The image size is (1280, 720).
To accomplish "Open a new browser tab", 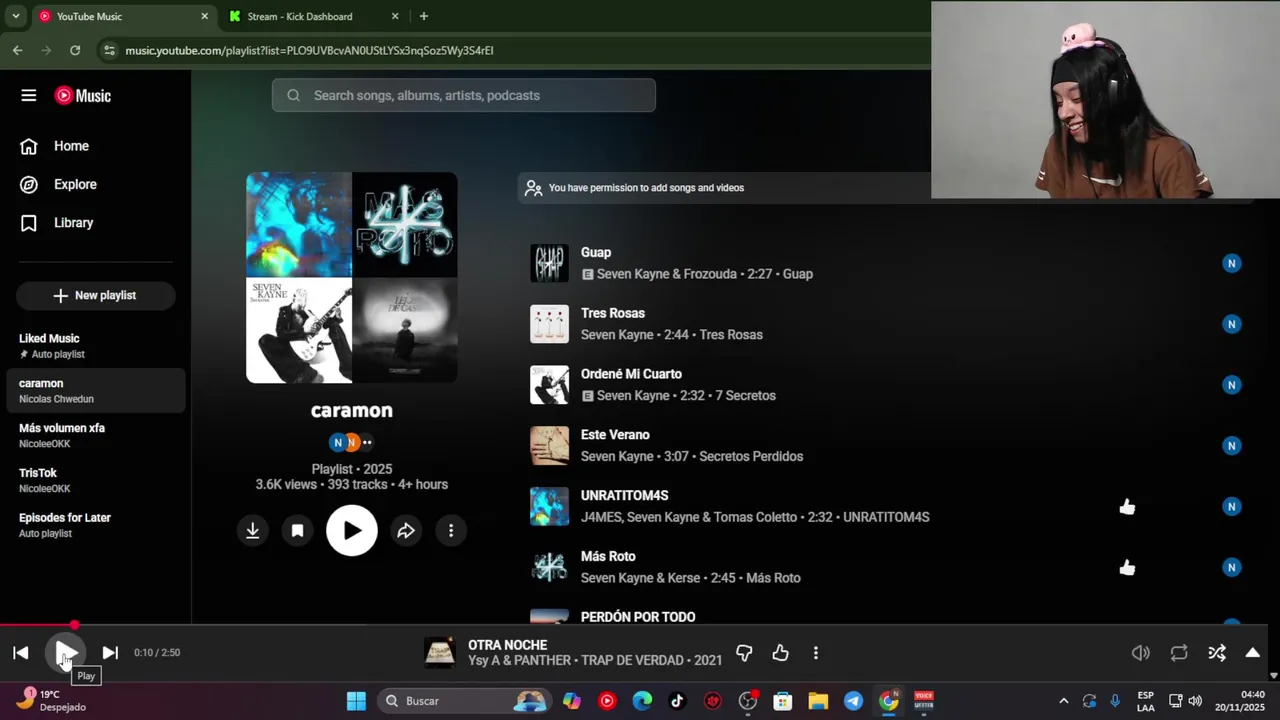I will coord(424,16).
